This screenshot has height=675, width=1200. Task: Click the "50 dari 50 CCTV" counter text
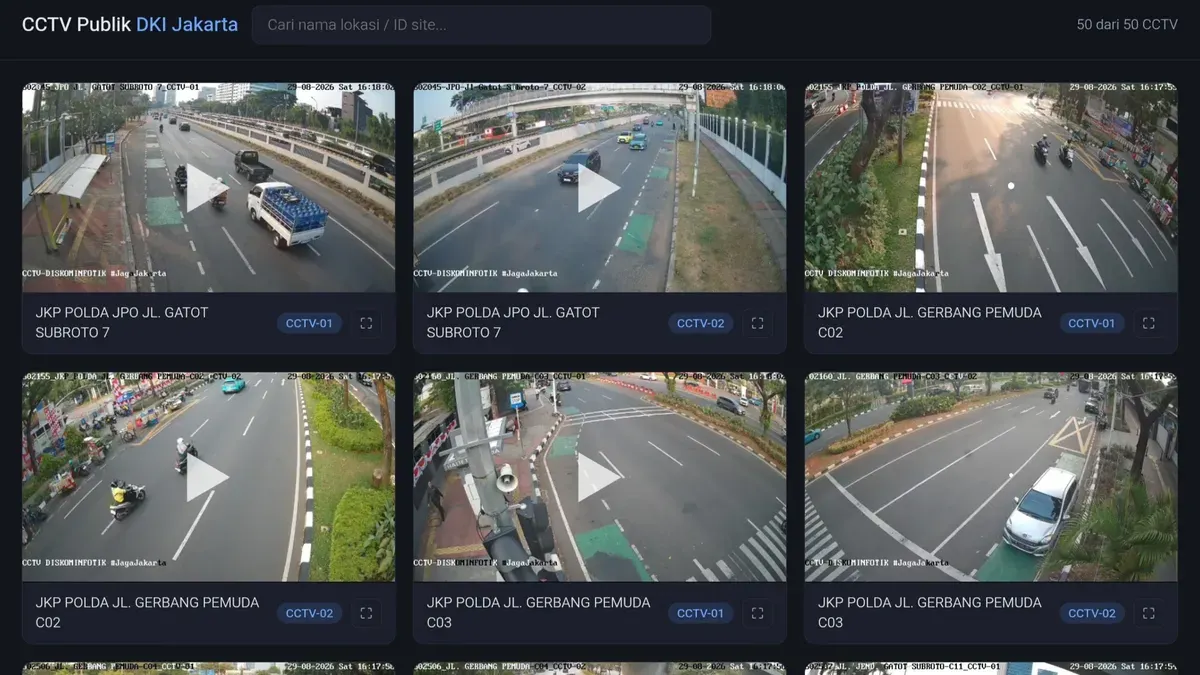tap(1127, 25)
